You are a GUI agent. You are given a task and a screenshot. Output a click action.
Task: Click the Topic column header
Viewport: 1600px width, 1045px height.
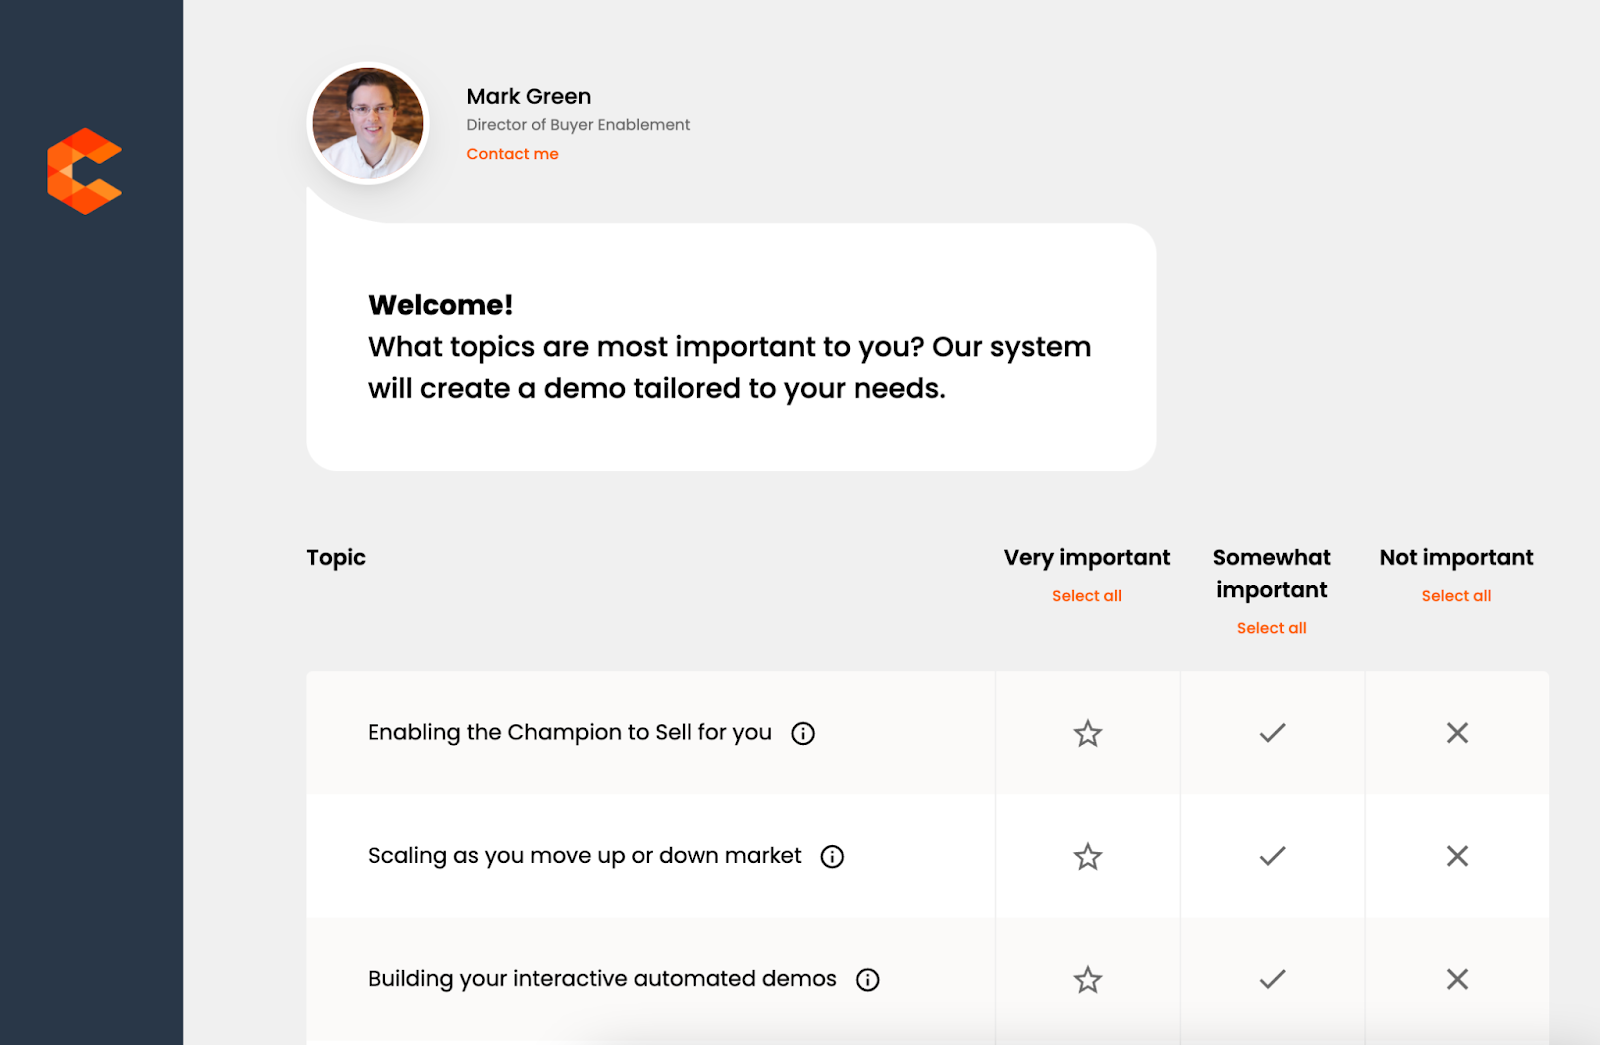tap(335, 557)
